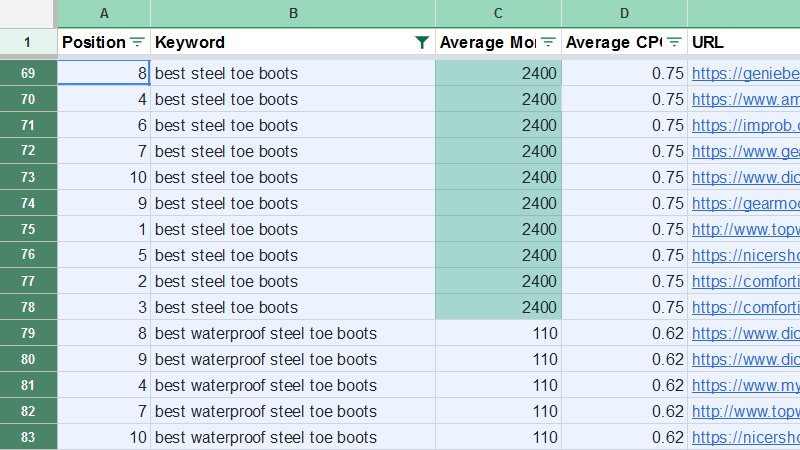Select column C header

pyautogui.click(x=498, y=13)
